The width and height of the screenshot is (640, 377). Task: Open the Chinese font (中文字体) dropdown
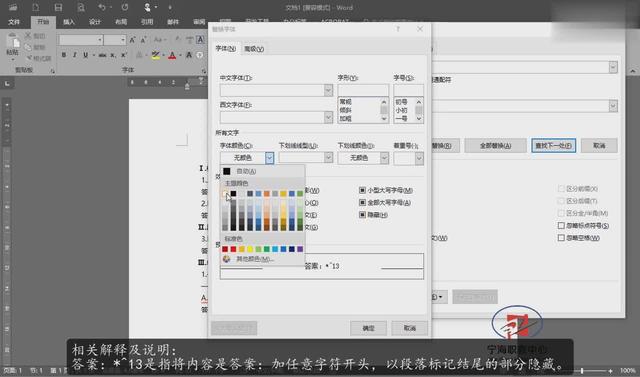(329, 90)
